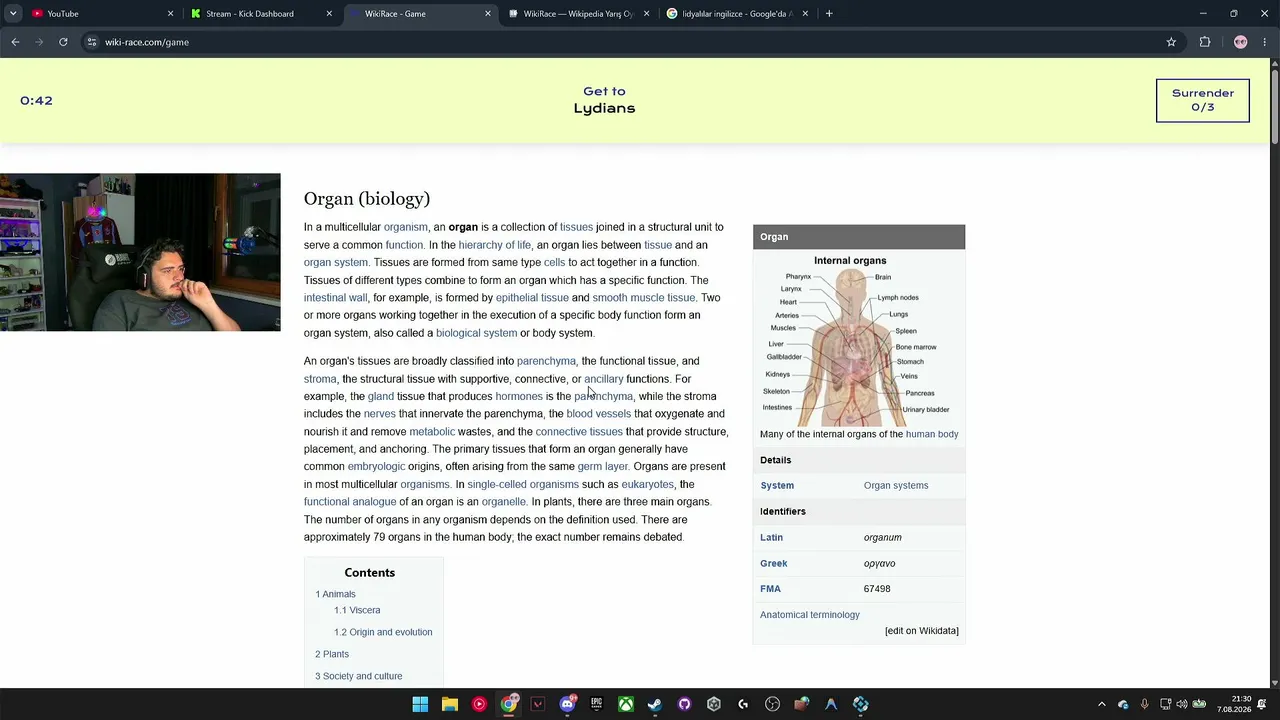The image size is (1280, 720).
Task: Switch to WikiRace Wikipedia tab
Action: click(x=580, y=14)
